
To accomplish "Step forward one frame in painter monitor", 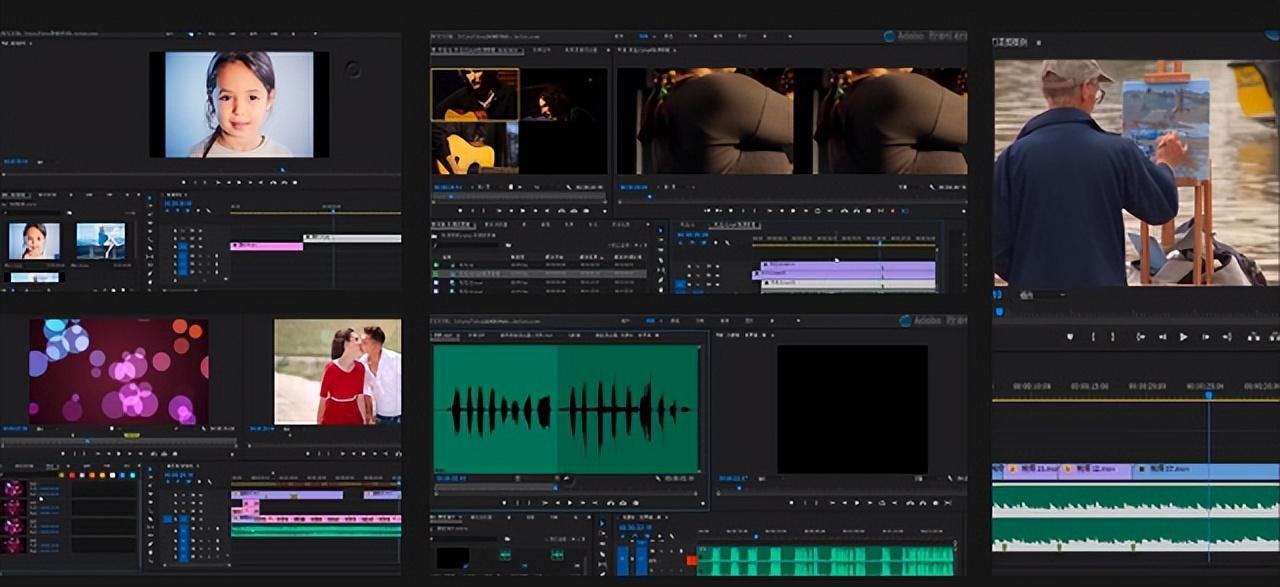I will point(1206,337).
